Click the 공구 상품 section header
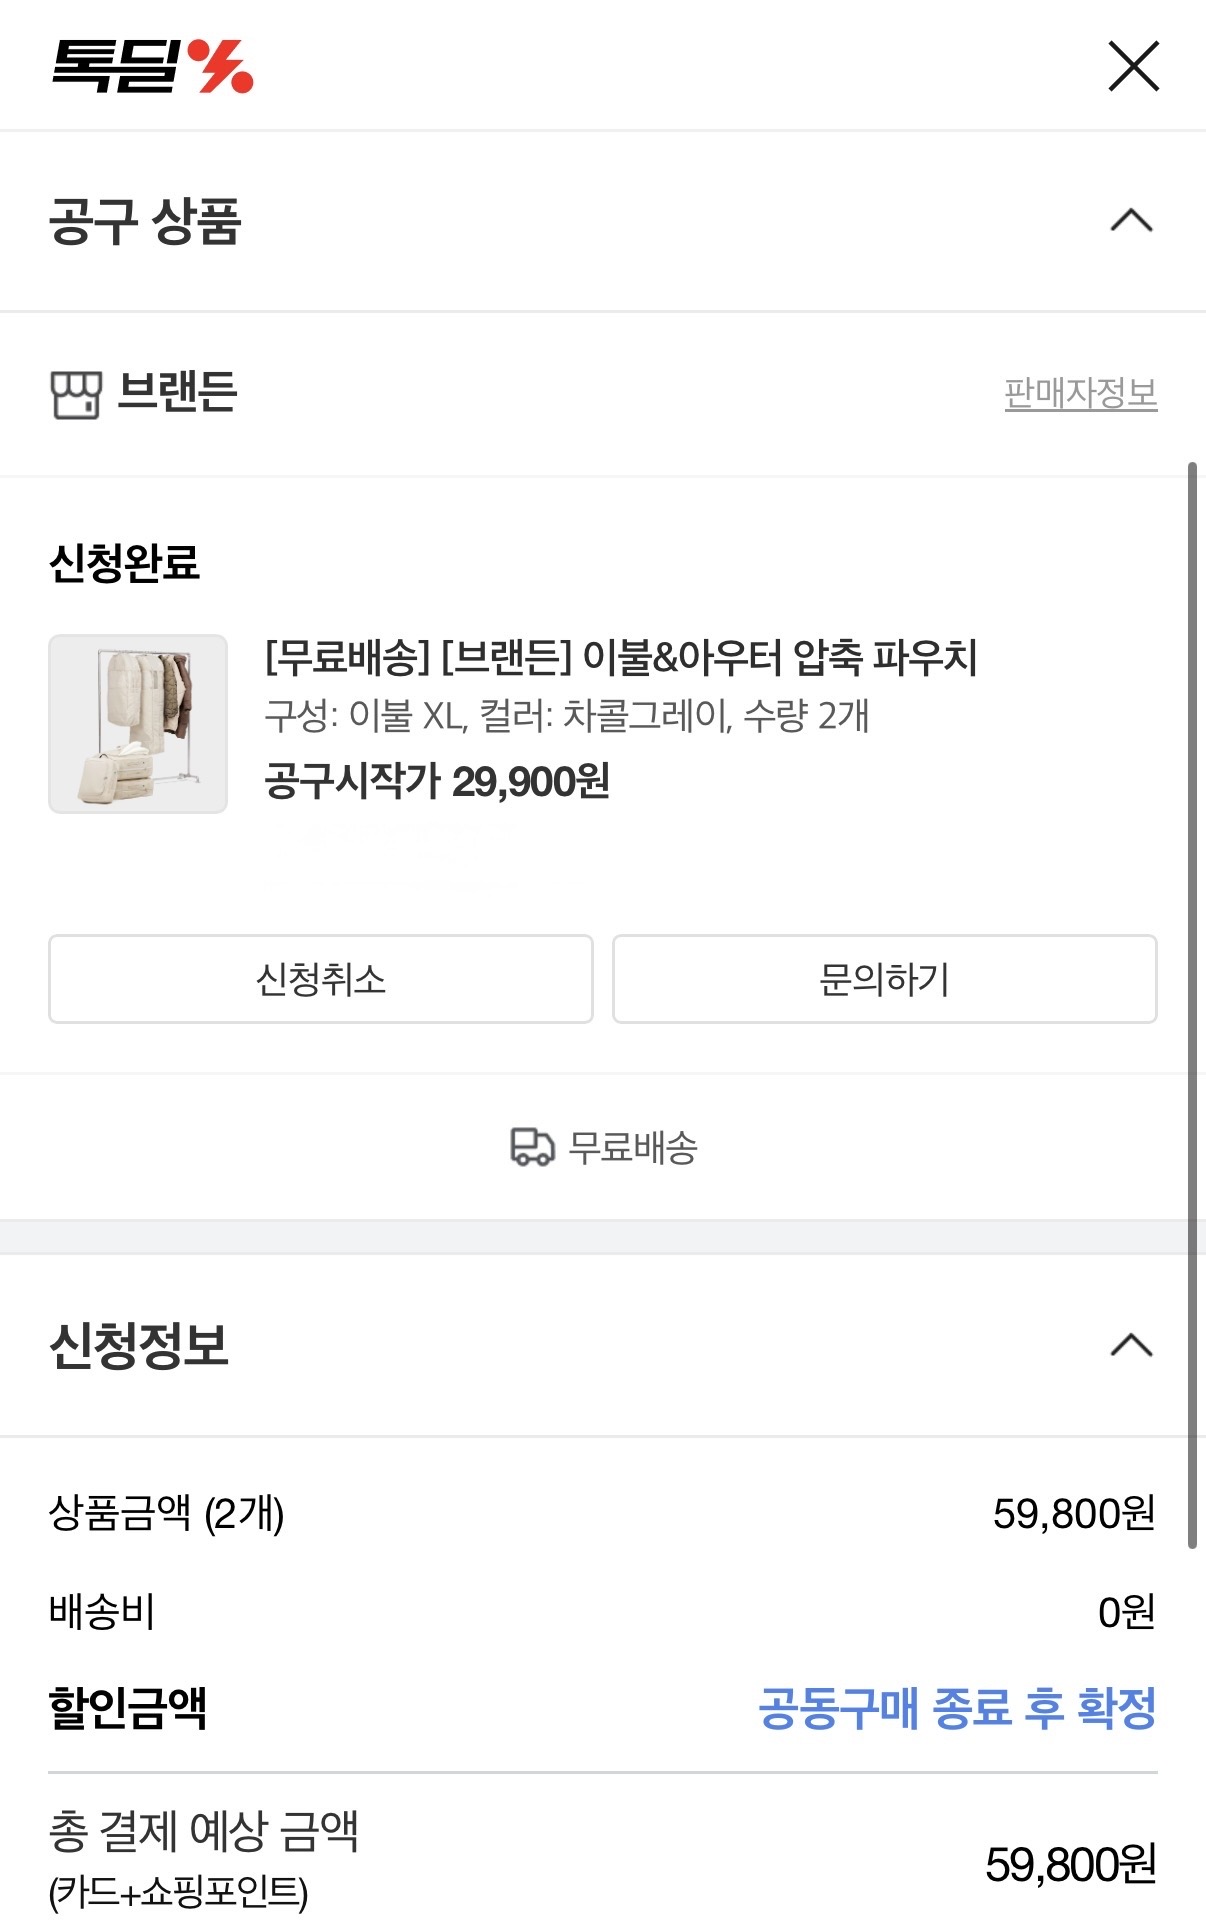The image size is (1206, 1925). click(x=146, y=221)
